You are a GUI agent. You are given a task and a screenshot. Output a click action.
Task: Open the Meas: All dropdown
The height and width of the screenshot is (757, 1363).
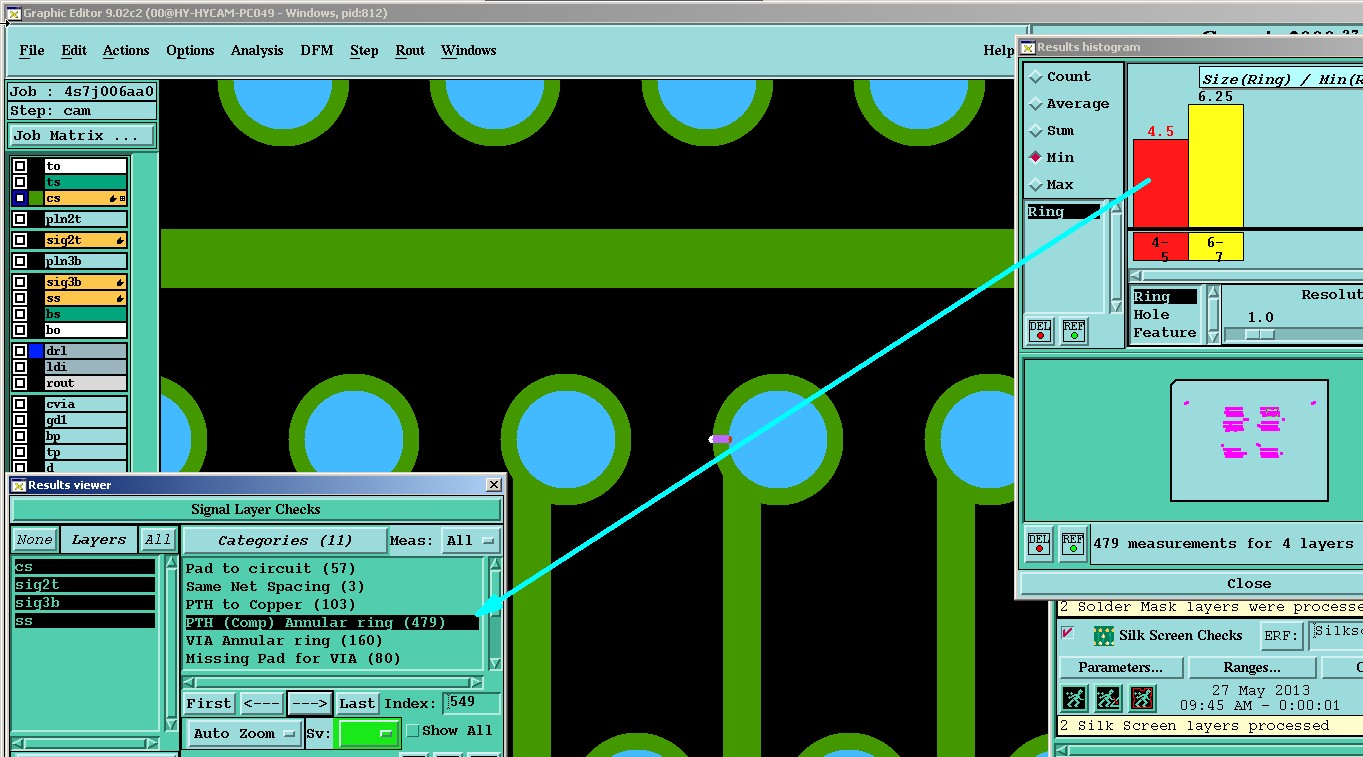point(471,541)
